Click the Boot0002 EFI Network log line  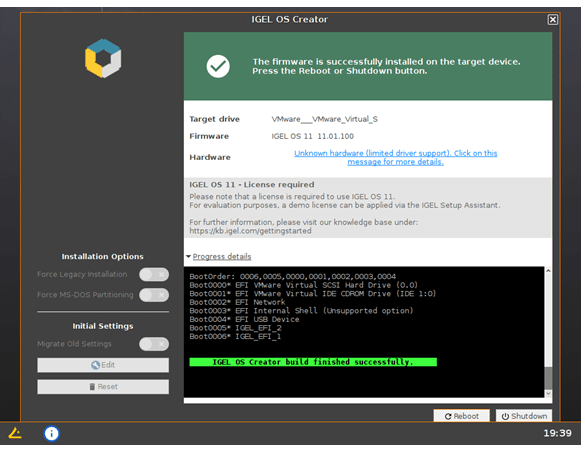pos(237,302)
